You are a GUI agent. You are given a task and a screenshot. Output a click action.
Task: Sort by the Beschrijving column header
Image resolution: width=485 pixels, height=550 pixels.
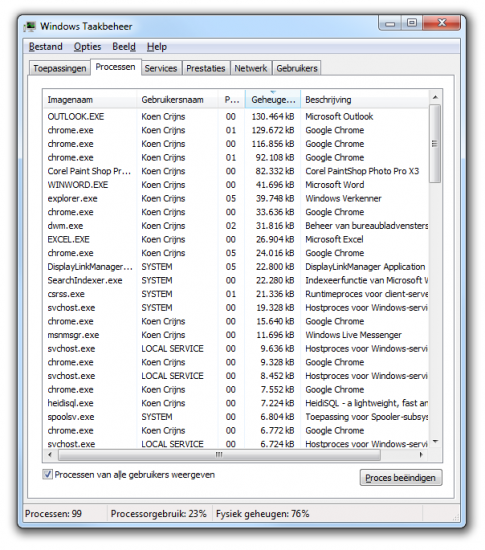365,100
